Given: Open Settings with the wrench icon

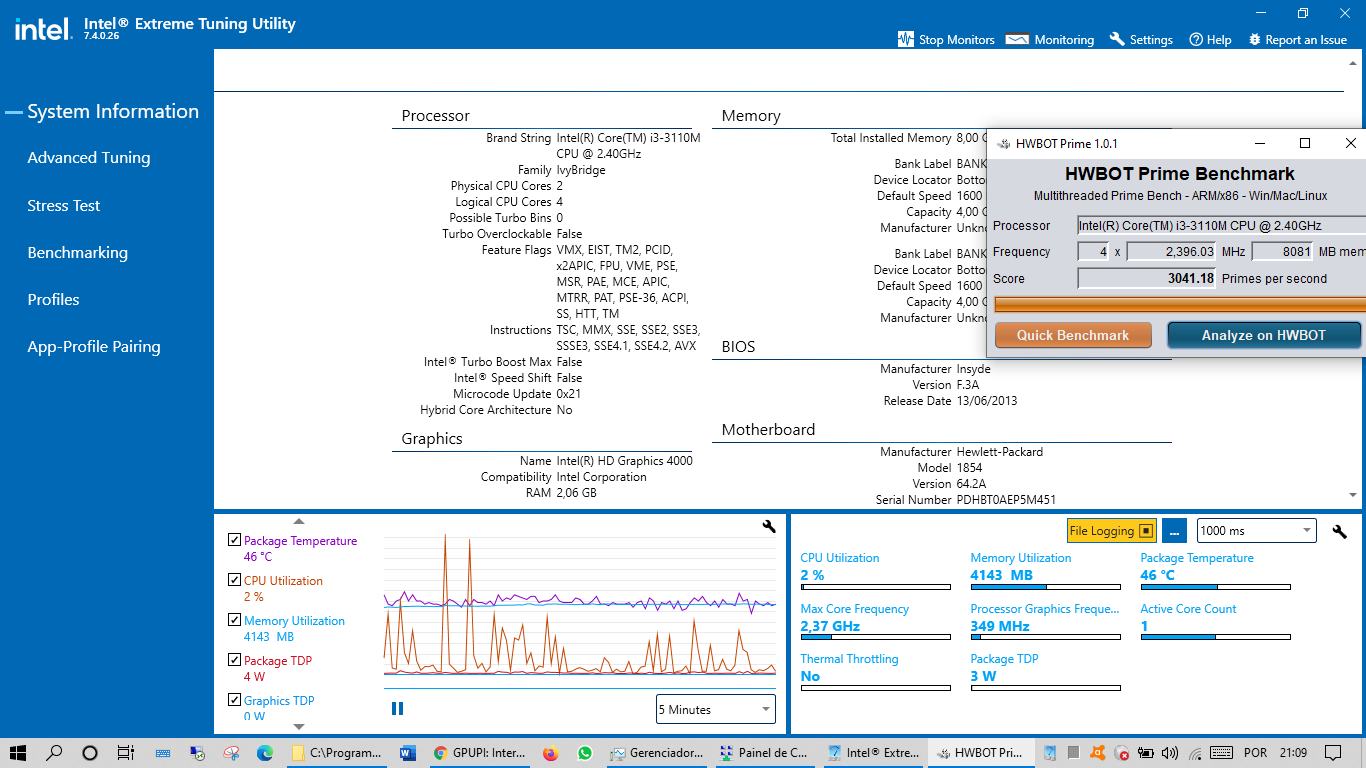Looking at the screenshot, I should click(x=1116, y=39).
